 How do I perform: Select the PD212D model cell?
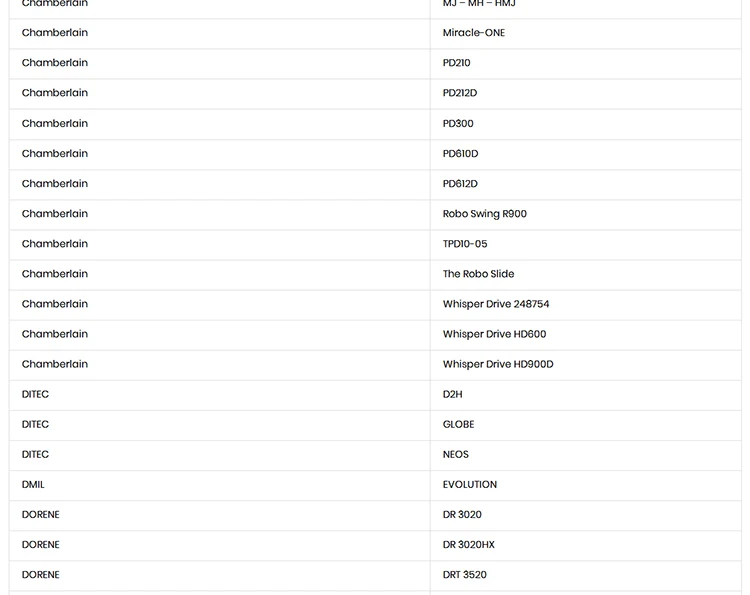[x=585, y=94]
